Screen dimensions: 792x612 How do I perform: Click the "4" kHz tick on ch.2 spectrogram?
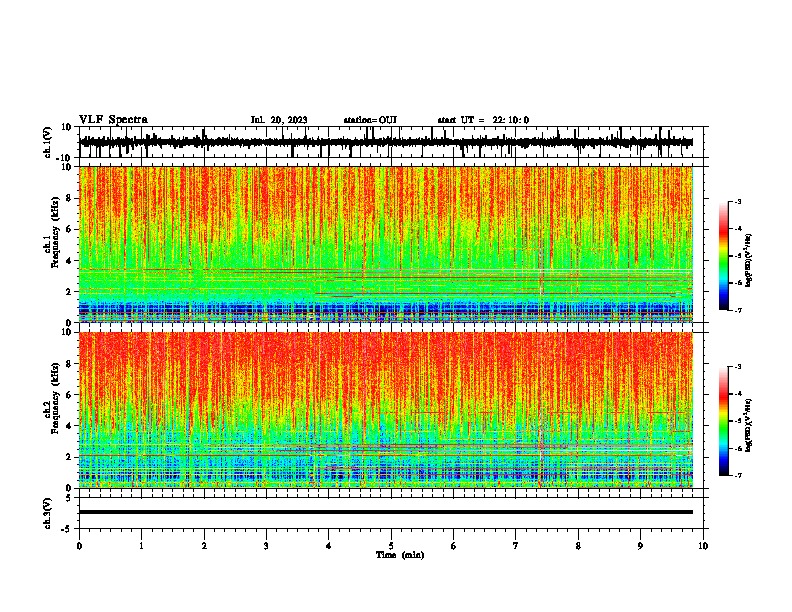[x=70, y=426]
